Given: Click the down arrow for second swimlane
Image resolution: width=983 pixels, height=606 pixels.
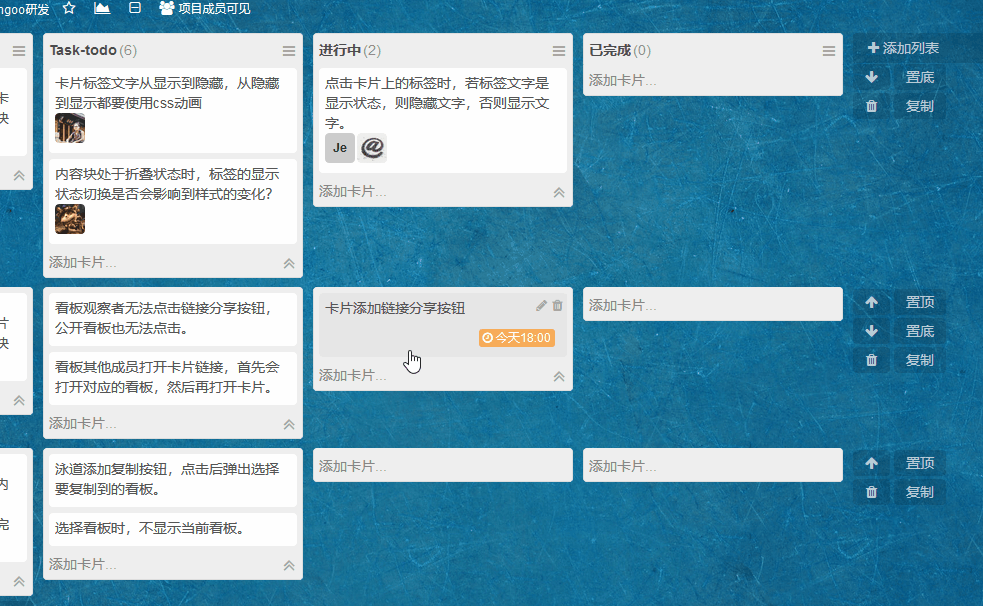Looking at the screenshot, I should point(871,331).
